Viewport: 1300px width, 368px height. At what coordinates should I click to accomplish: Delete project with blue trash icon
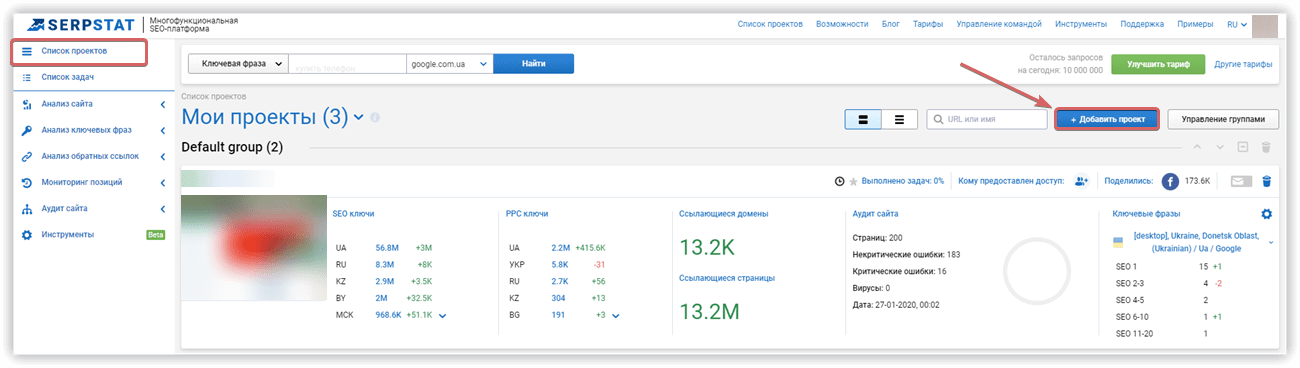(x=1266, y=181)
